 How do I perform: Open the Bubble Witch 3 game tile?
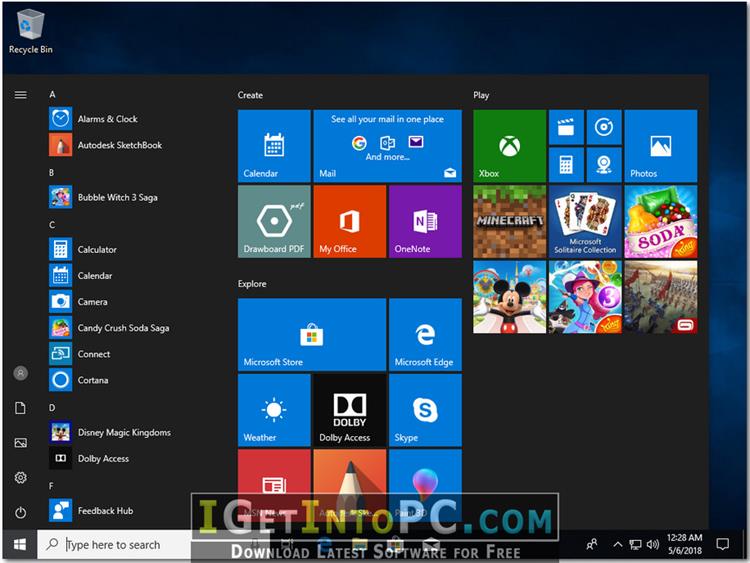tap(585, 297)
